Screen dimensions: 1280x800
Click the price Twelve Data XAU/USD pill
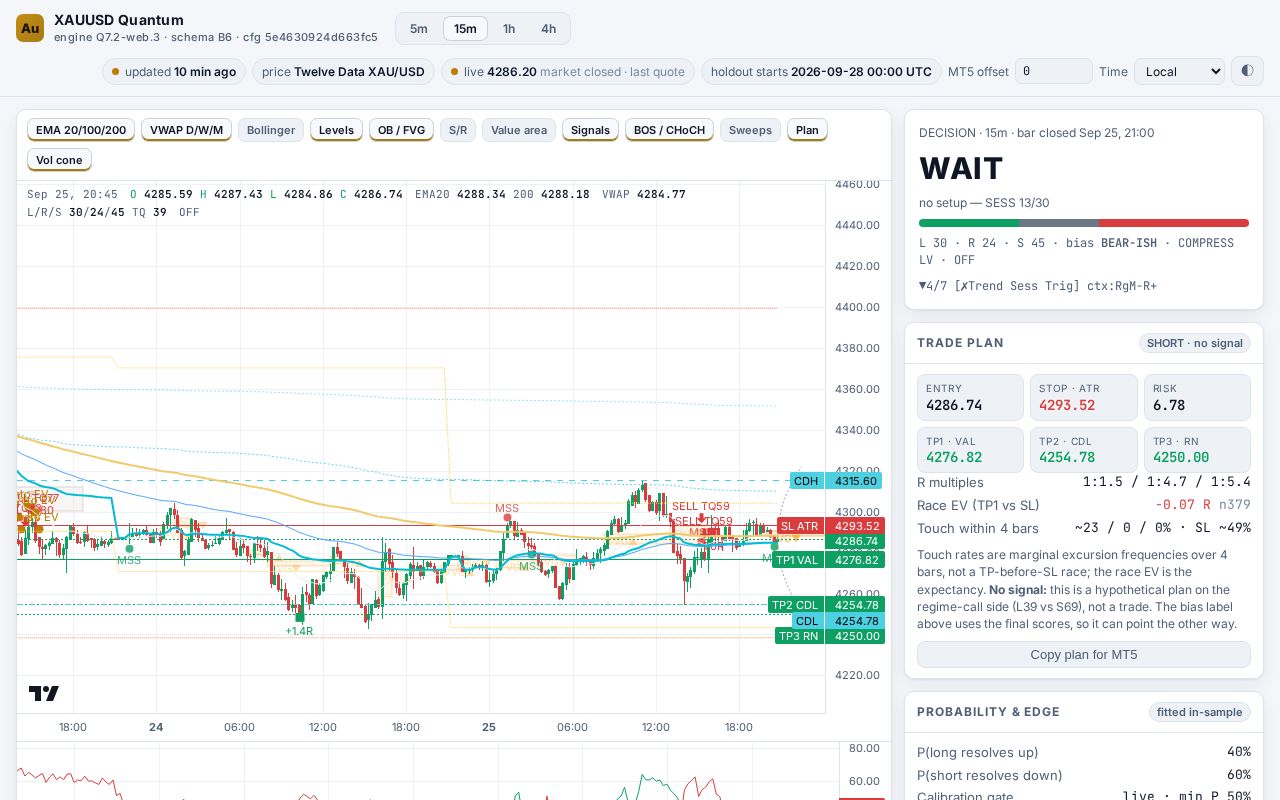[343, 71]
